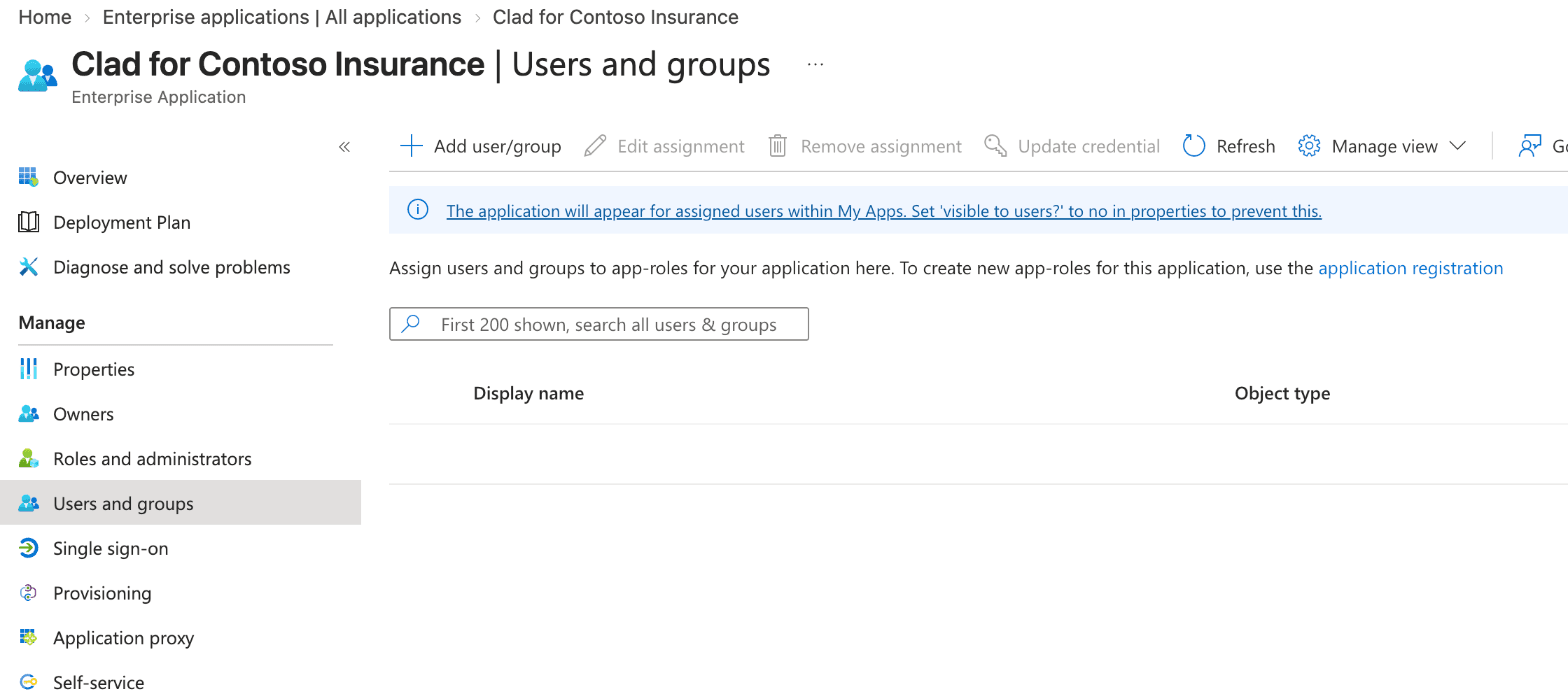Screen dimensions: 1568x694
Task: Click the Deployment Plan book icon
Action: pyautogui.click(x=28, y=222)
